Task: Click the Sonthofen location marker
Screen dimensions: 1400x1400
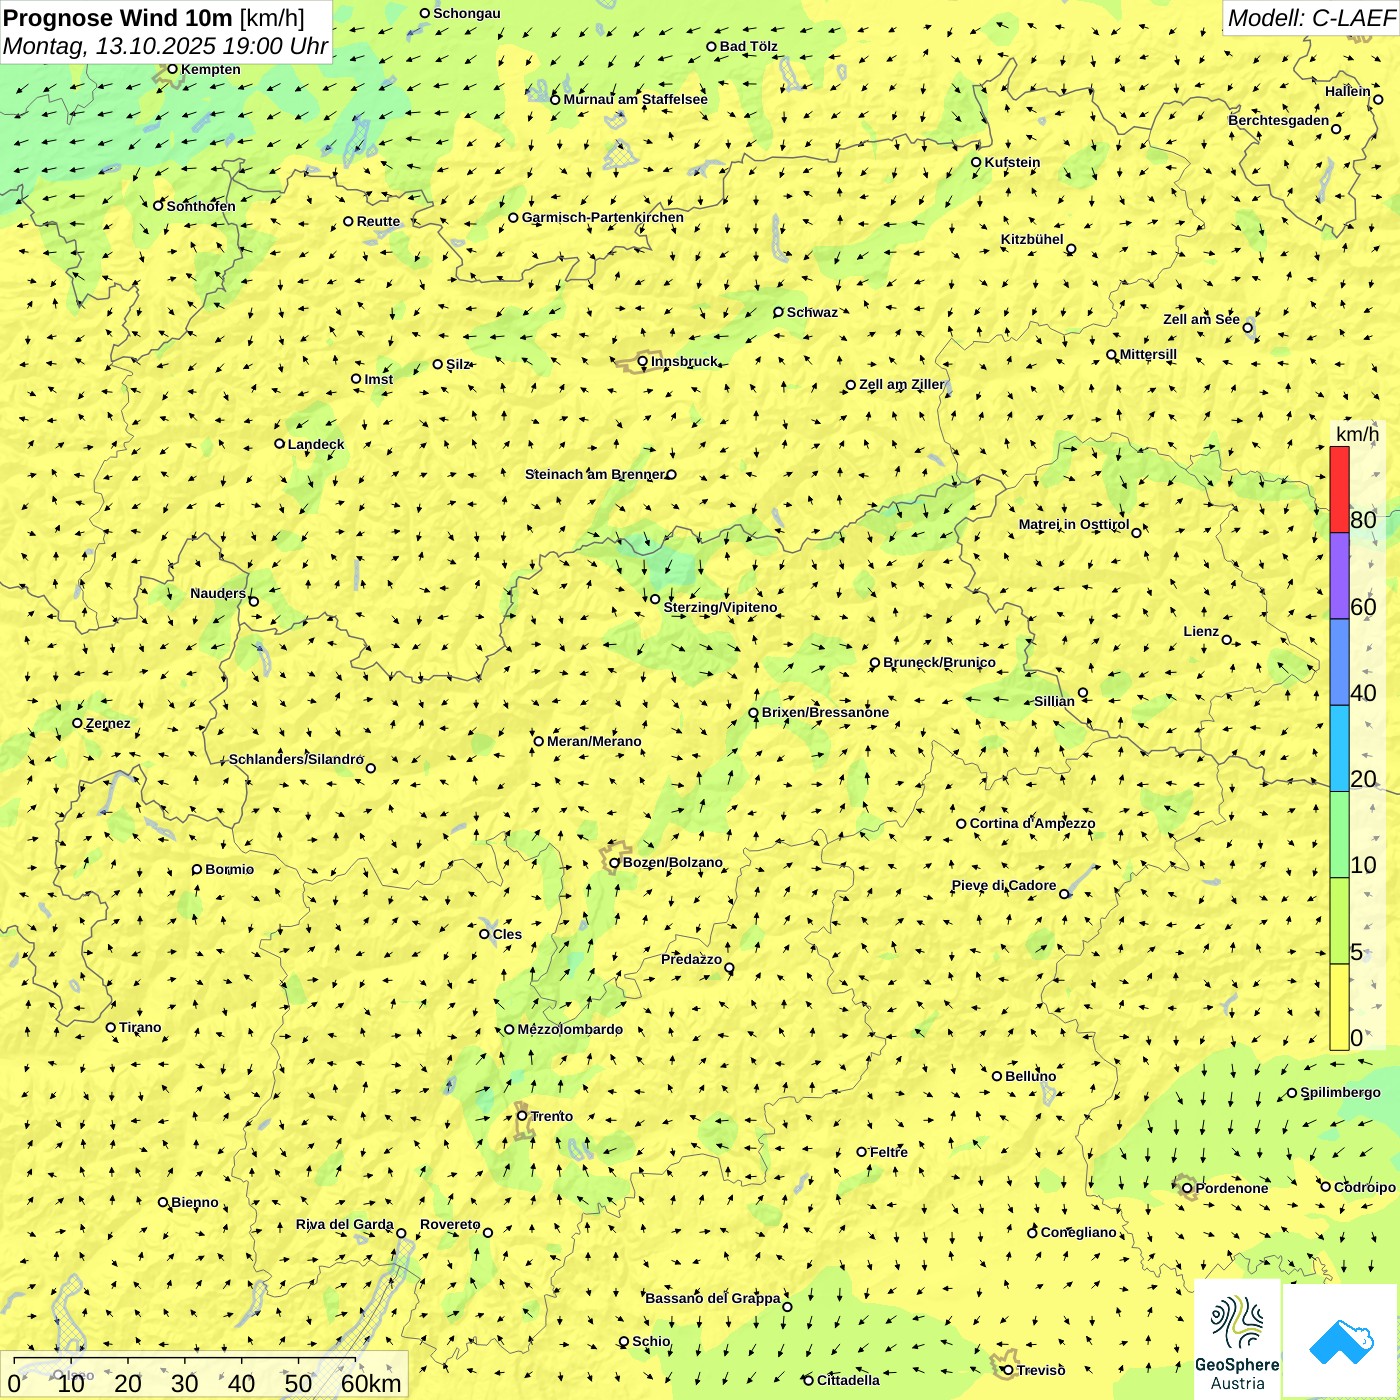Action: point(158,206)
